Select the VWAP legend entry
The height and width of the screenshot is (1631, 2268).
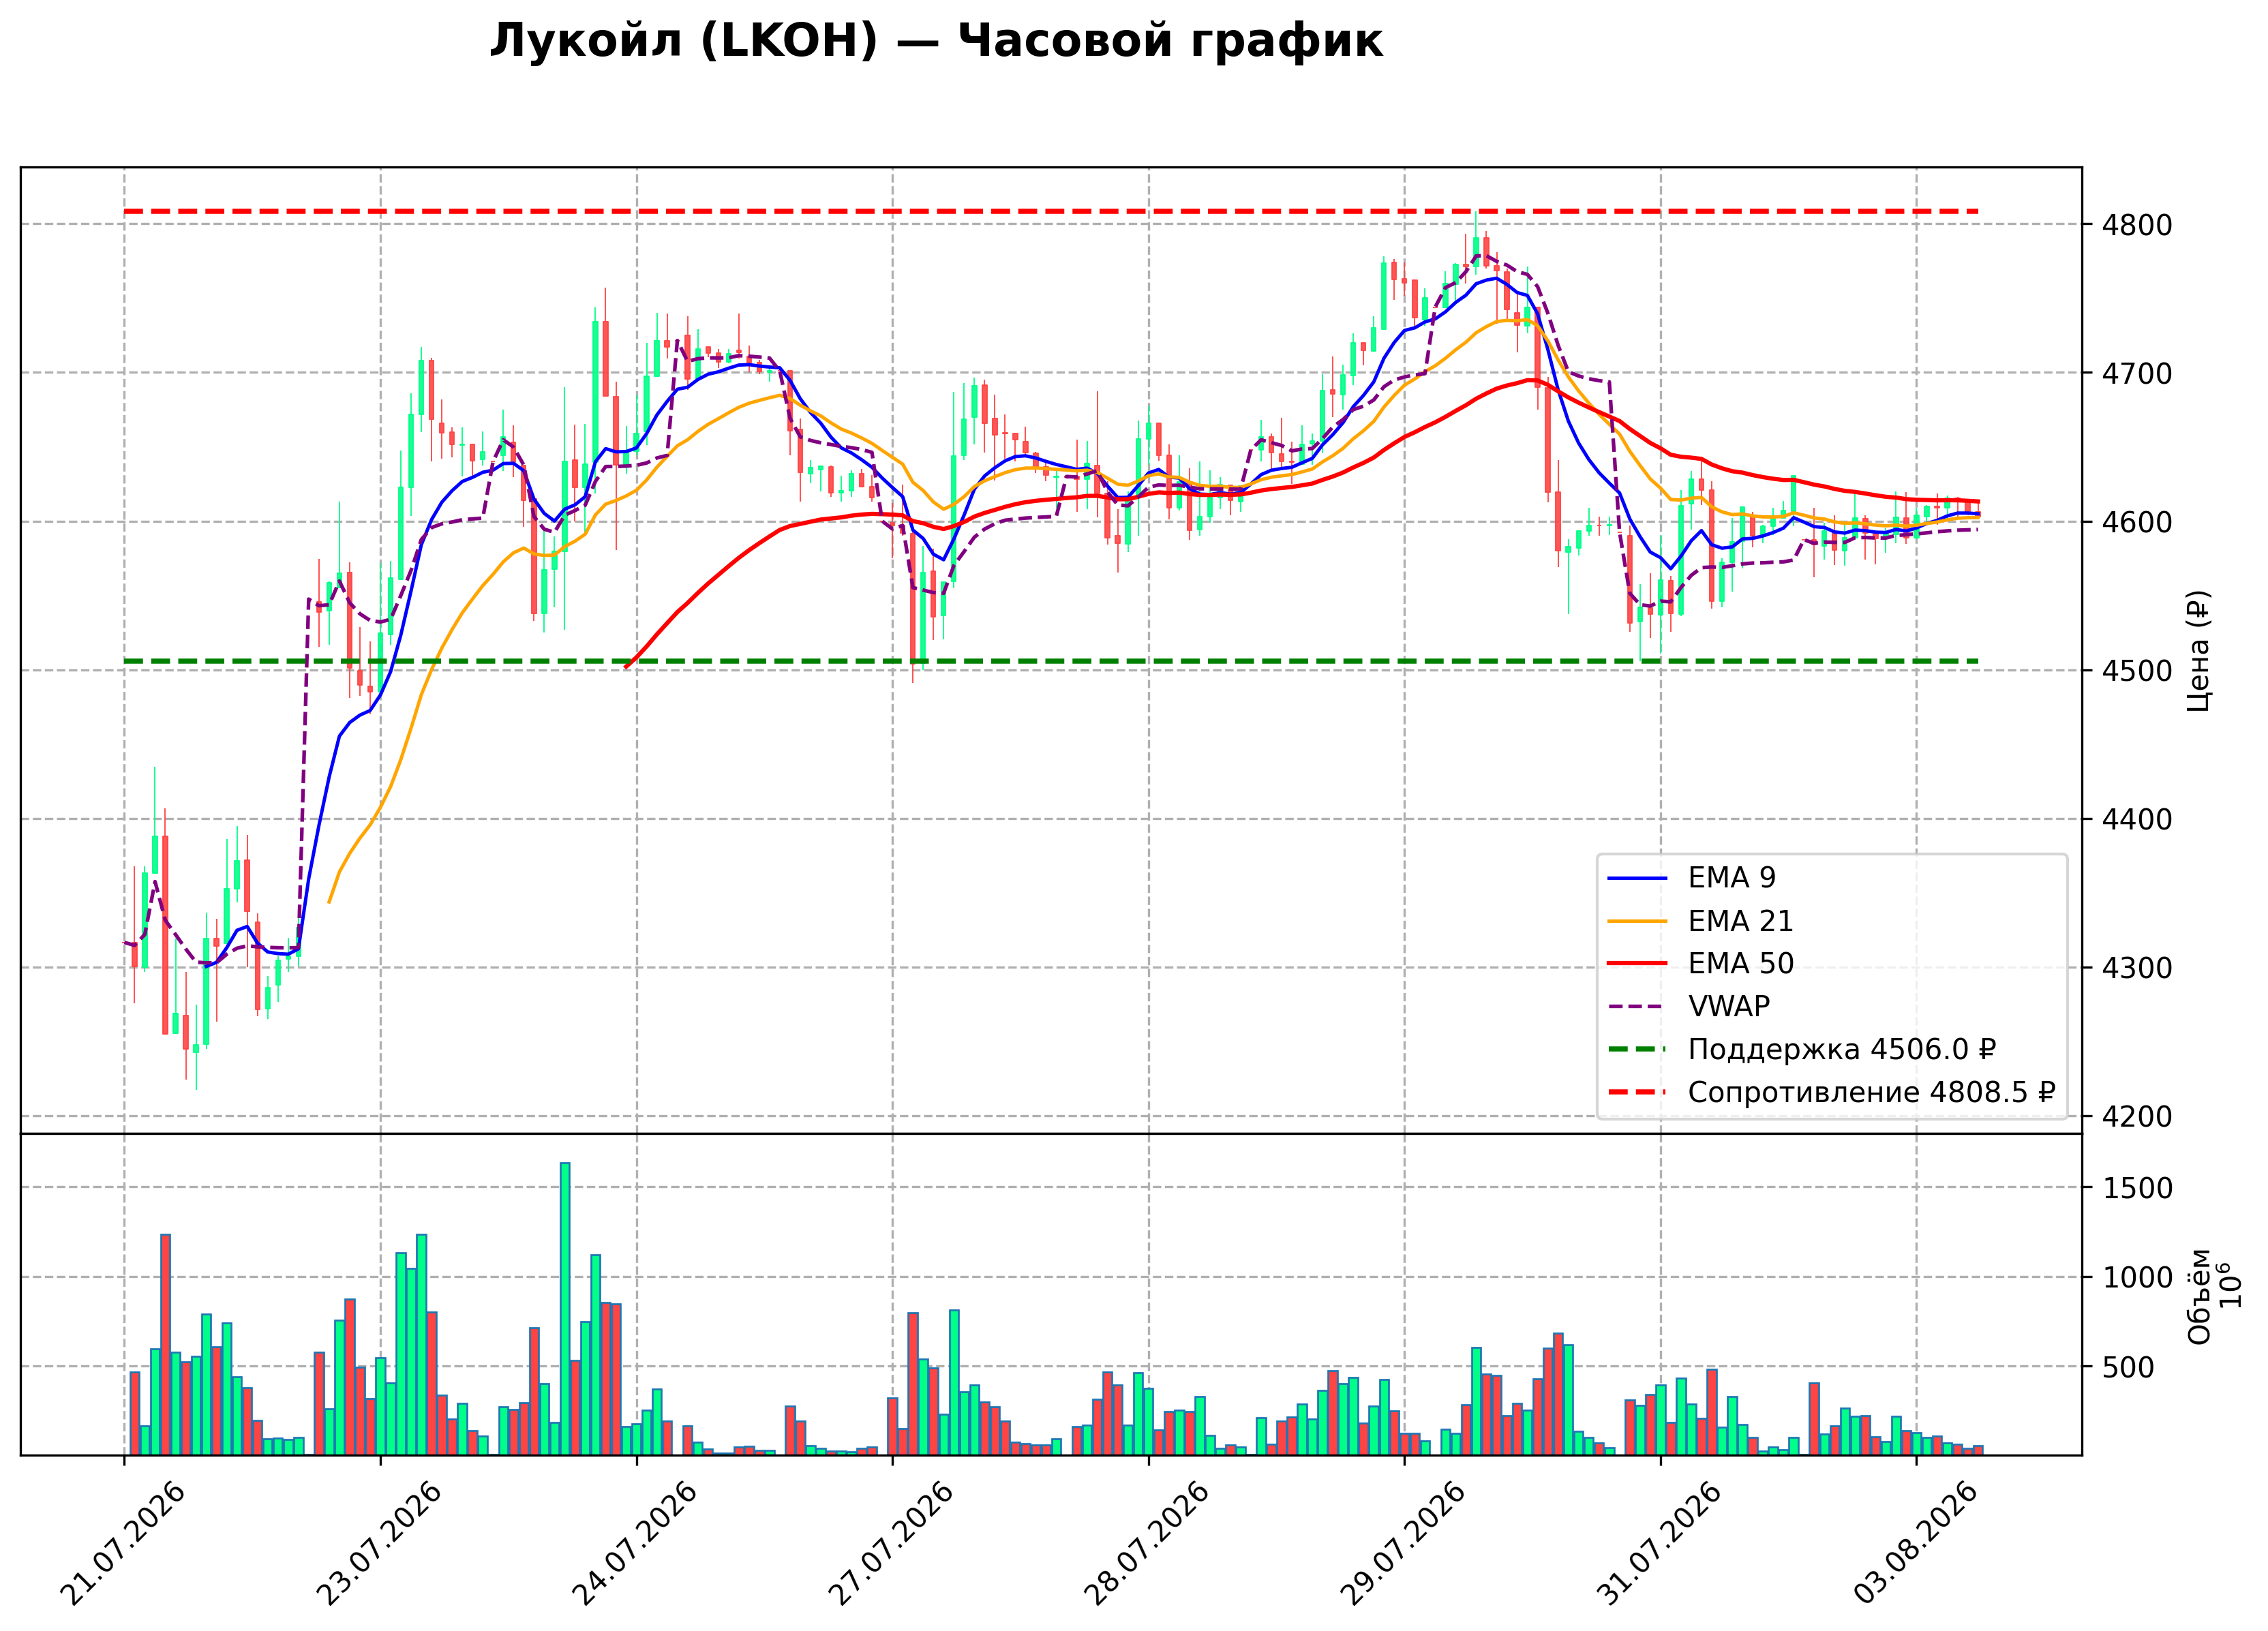[x=1689, y=1006]
